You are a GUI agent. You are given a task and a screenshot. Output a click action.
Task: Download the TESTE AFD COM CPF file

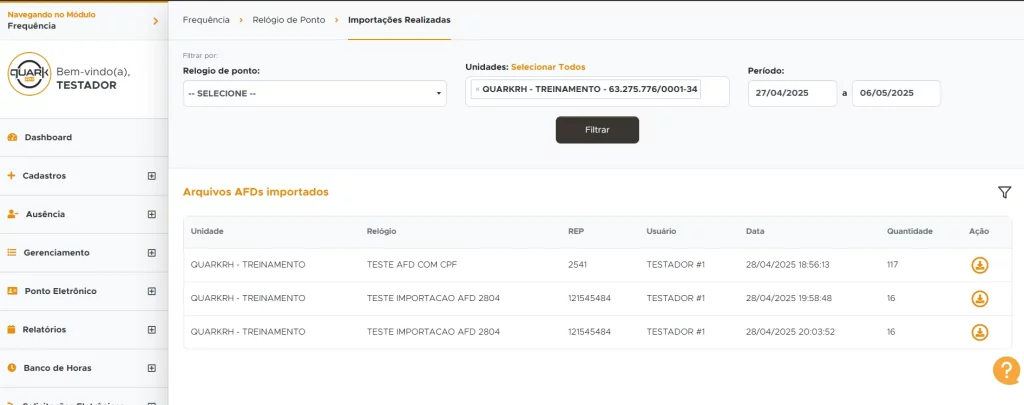coord(980,265)
